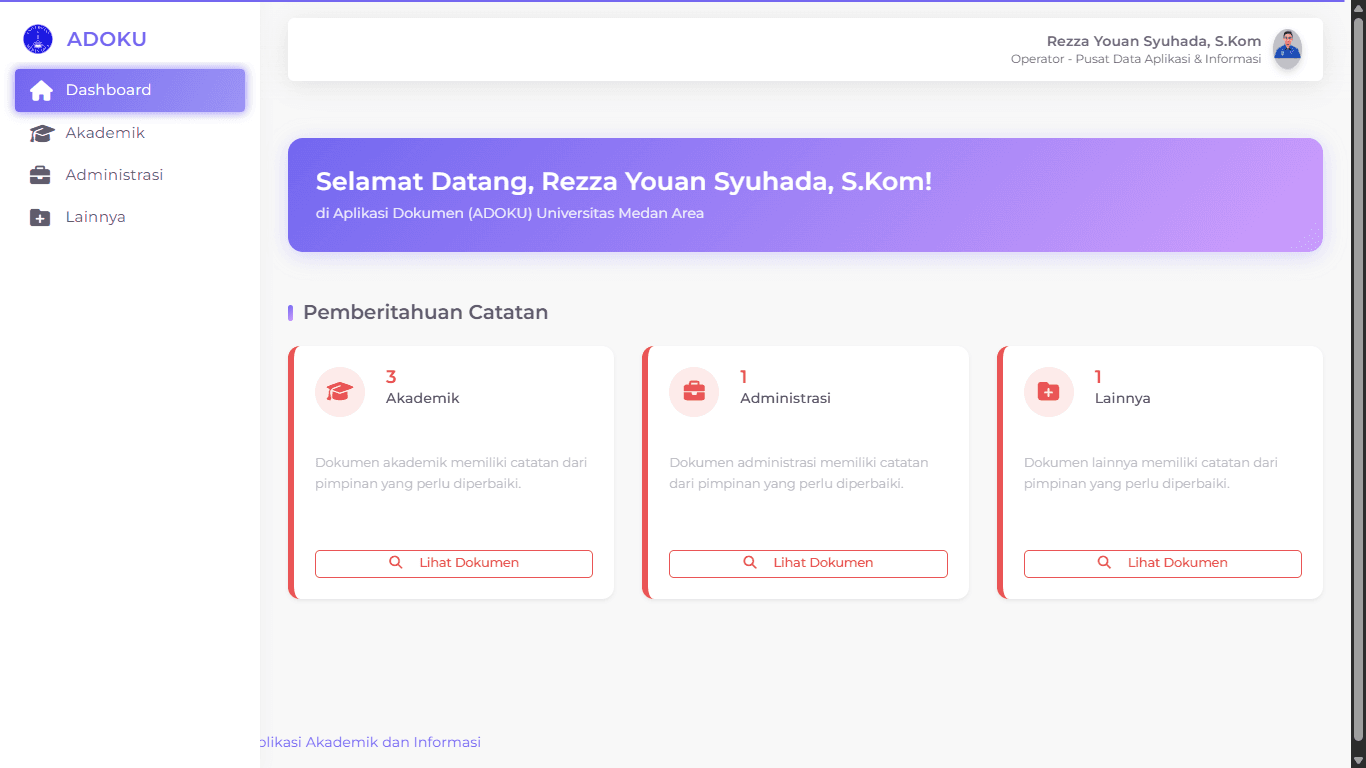Click the Akademik graduation cap sidebar icon
1366x768 pixels.
pyautogui.click(x=41, y=133)
